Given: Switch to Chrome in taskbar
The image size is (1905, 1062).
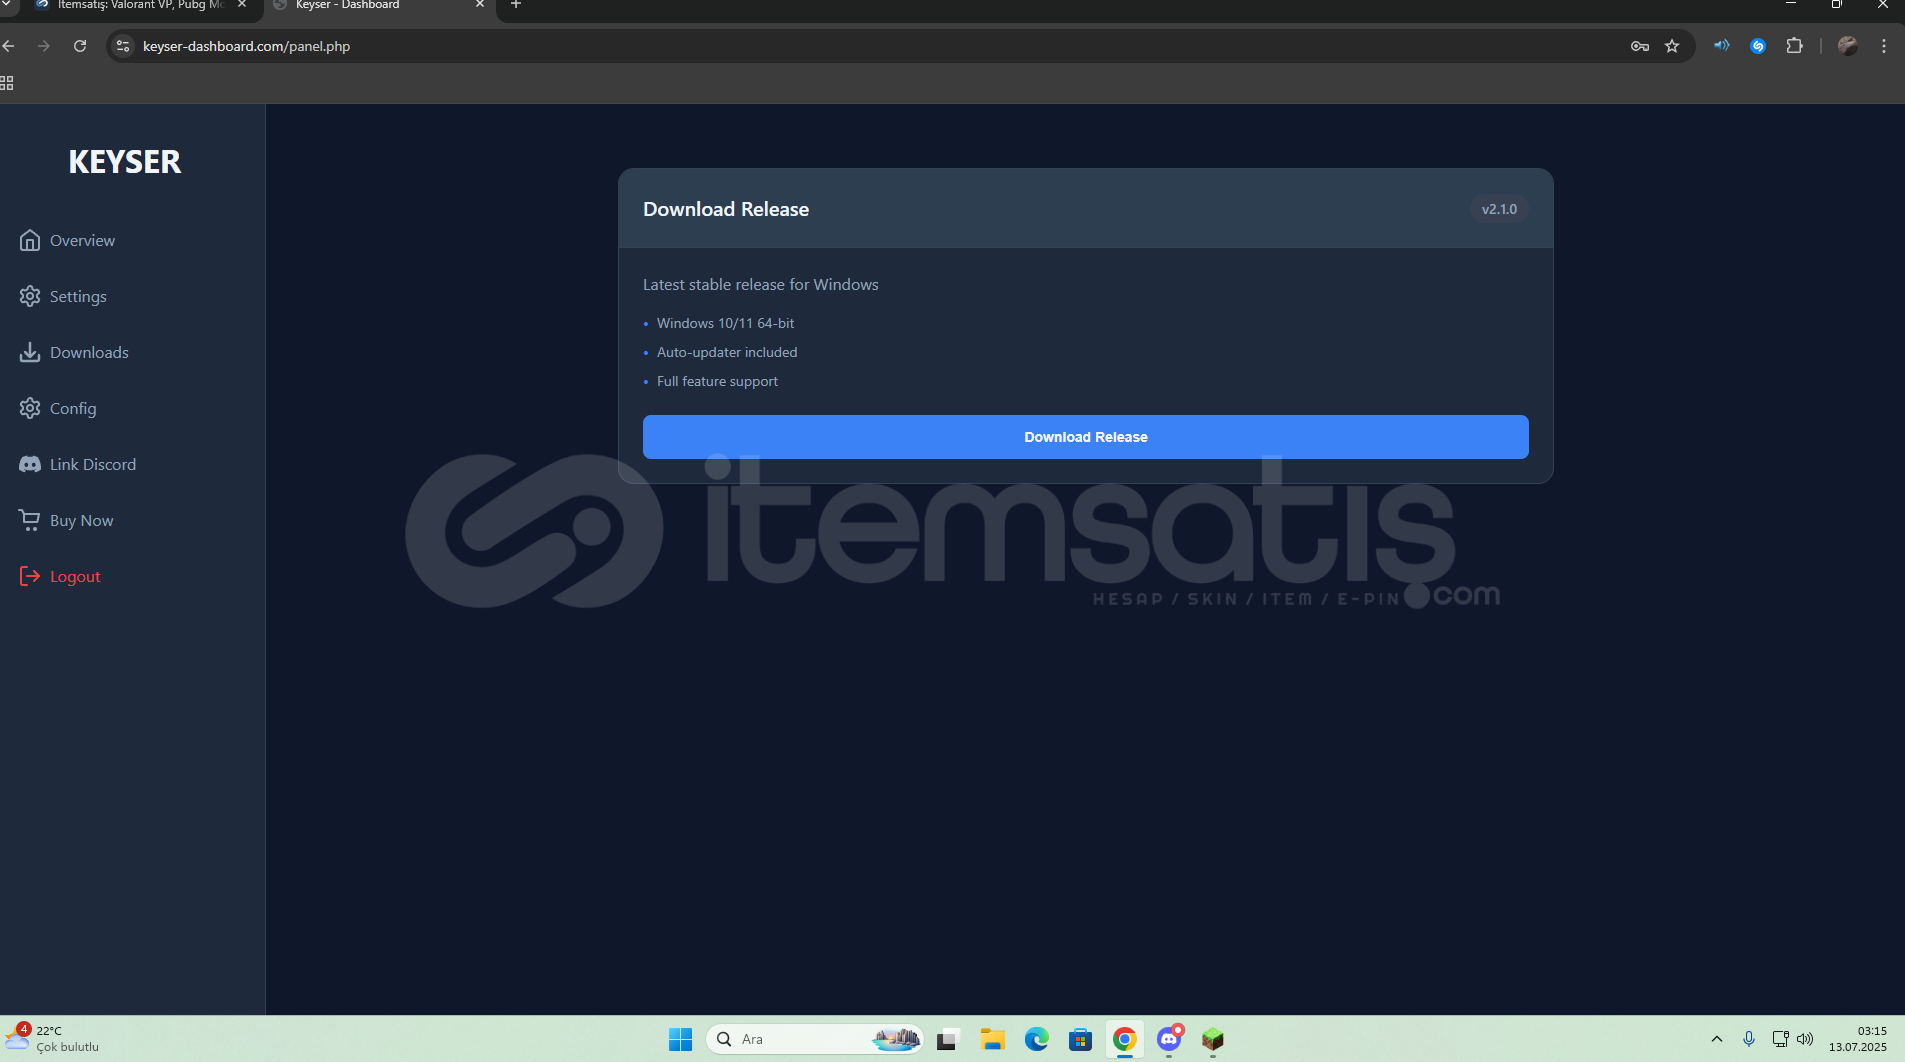Looking at the screenshot, I should 1124,1039.
